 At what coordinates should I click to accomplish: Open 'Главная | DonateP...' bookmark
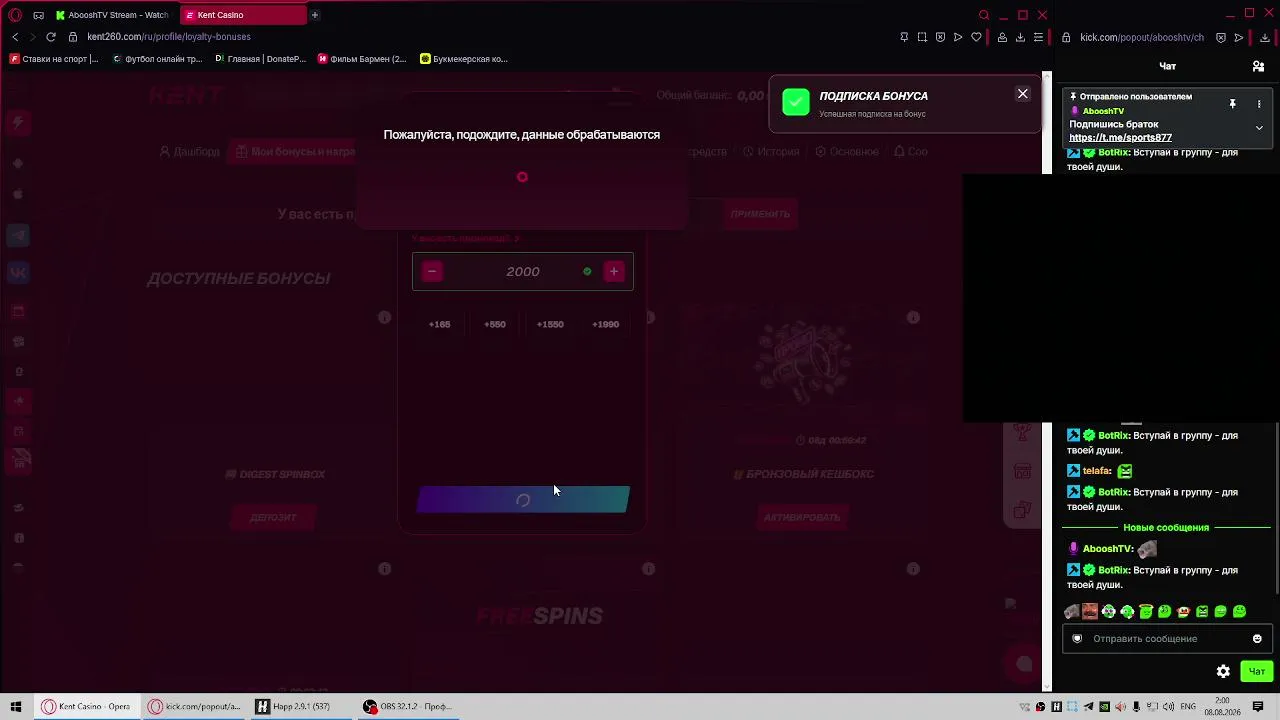[x=261, y=59]
